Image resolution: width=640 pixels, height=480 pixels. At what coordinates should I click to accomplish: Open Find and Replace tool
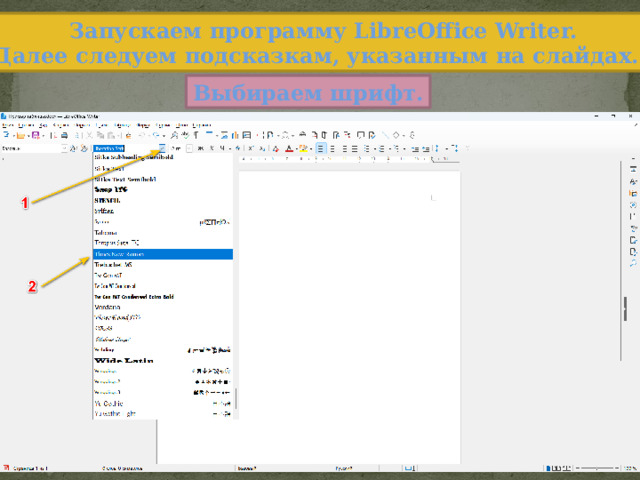click(174, 135)
